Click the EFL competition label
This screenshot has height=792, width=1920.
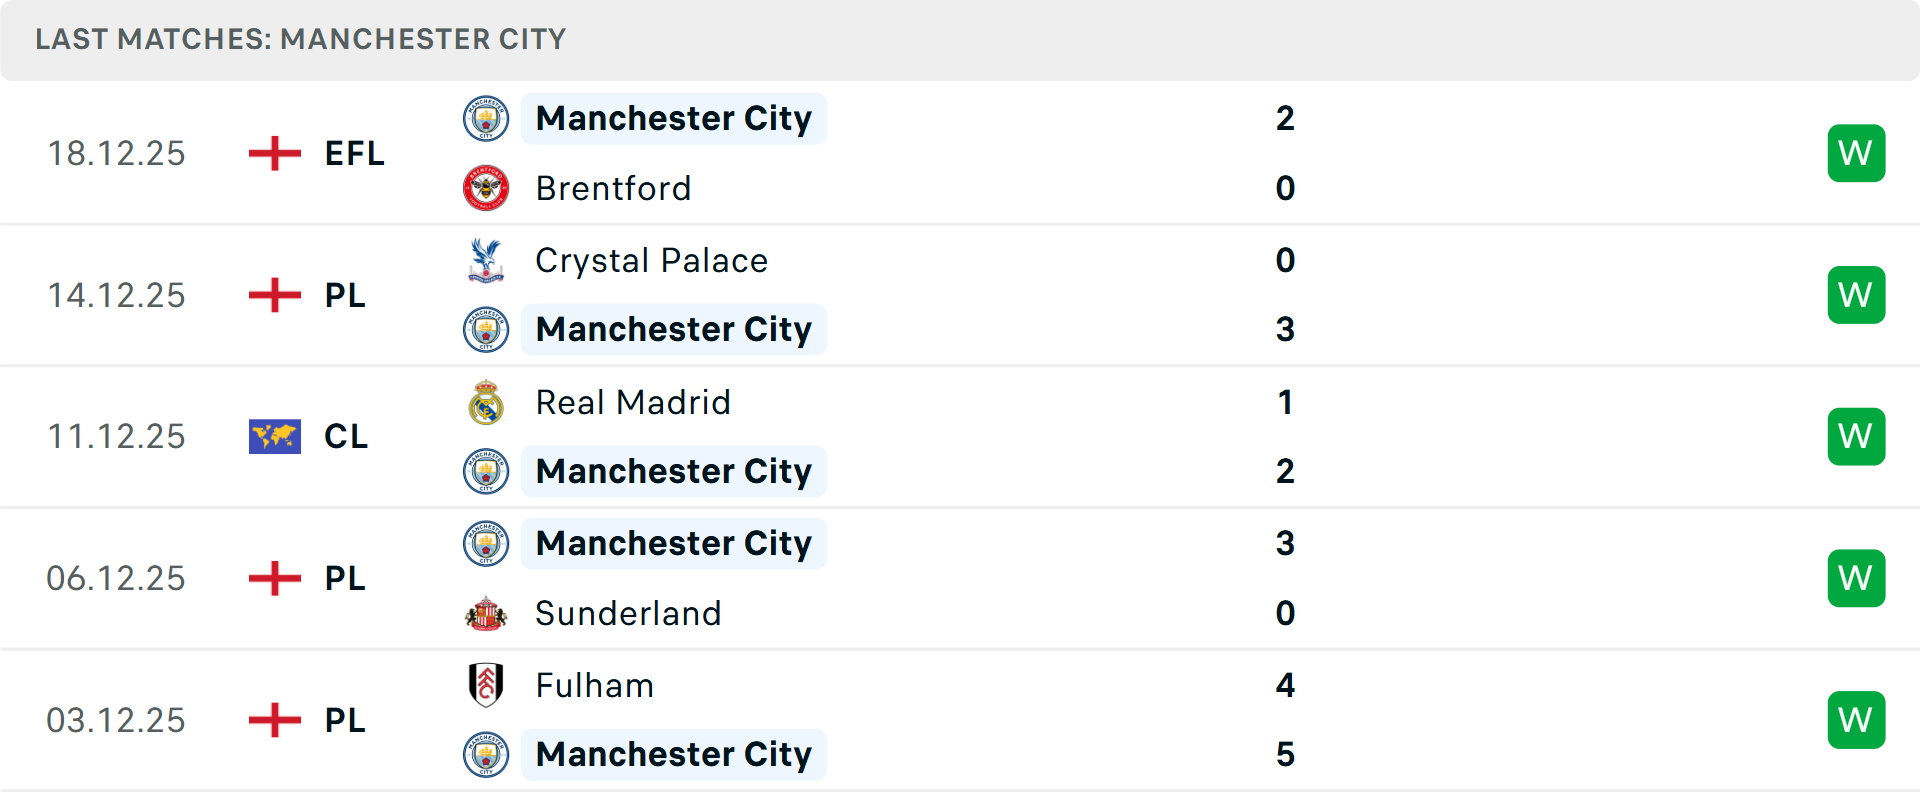click(354, 153)
